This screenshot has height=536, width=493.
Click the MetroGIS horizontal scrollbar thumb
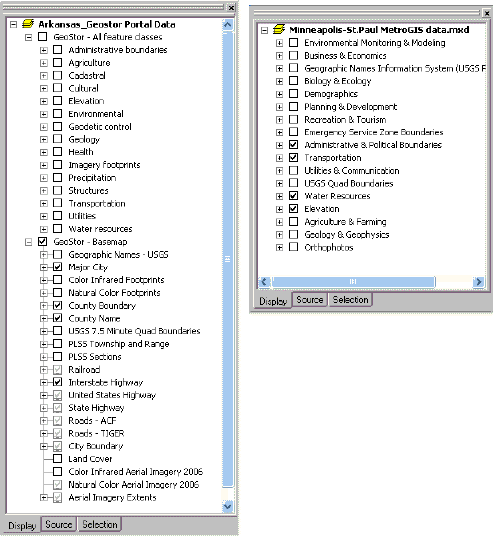click(x=353, y=282)
